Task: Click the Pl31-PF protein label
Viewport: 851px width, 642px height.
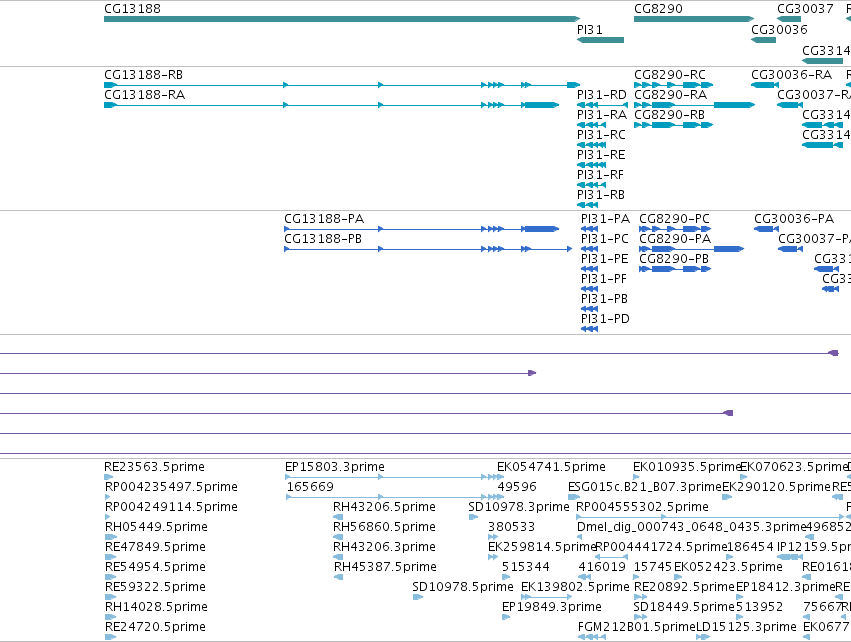Action: [604, 279]
